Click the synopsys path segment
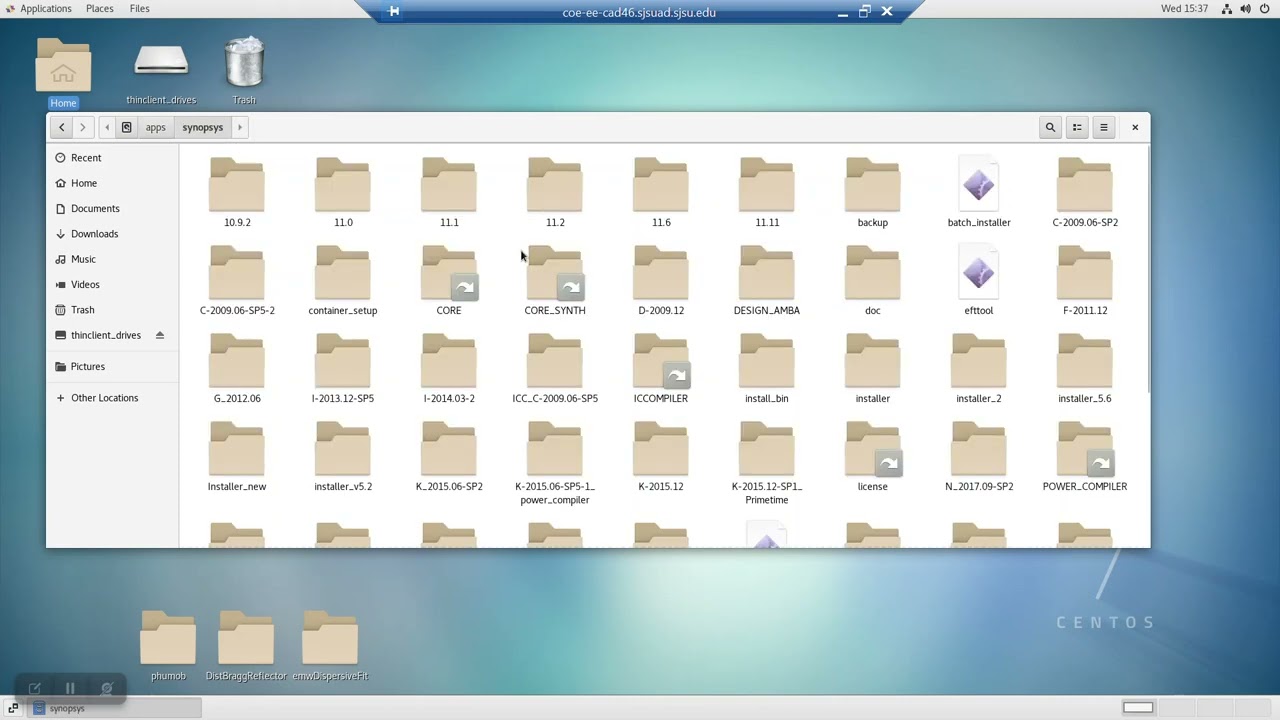 [203, 127]
